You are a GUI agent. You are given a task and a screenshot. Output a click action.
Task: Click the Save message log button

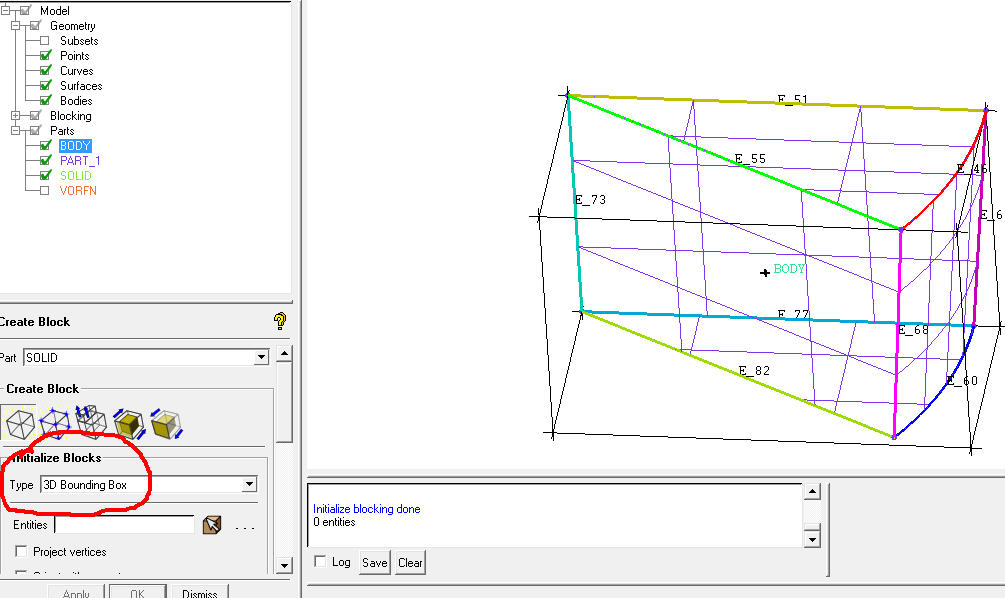pos(374,563)
